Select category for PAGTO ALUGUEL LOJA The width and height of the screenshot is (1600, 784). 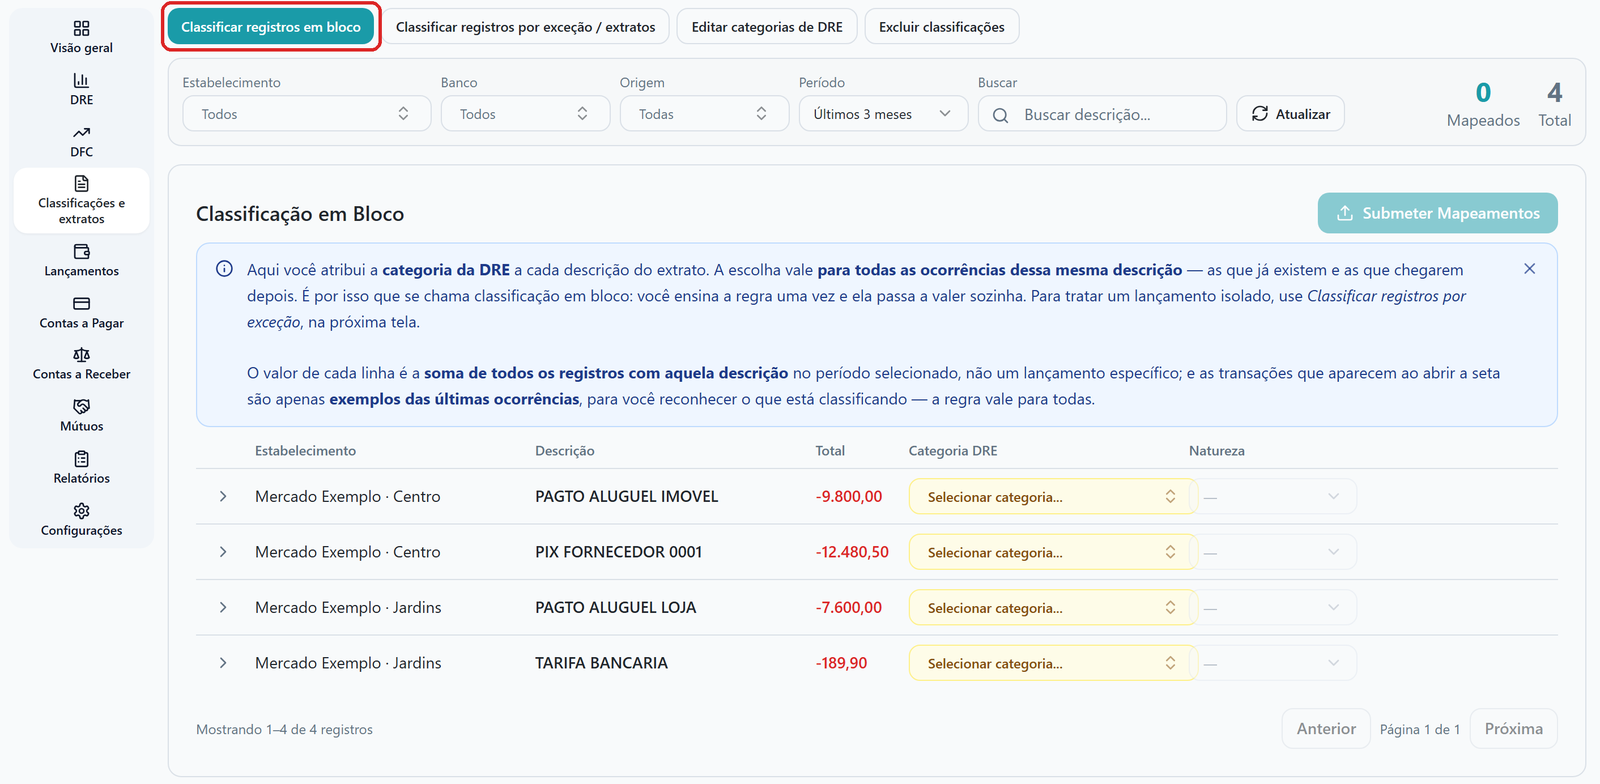coord(1052,608)
